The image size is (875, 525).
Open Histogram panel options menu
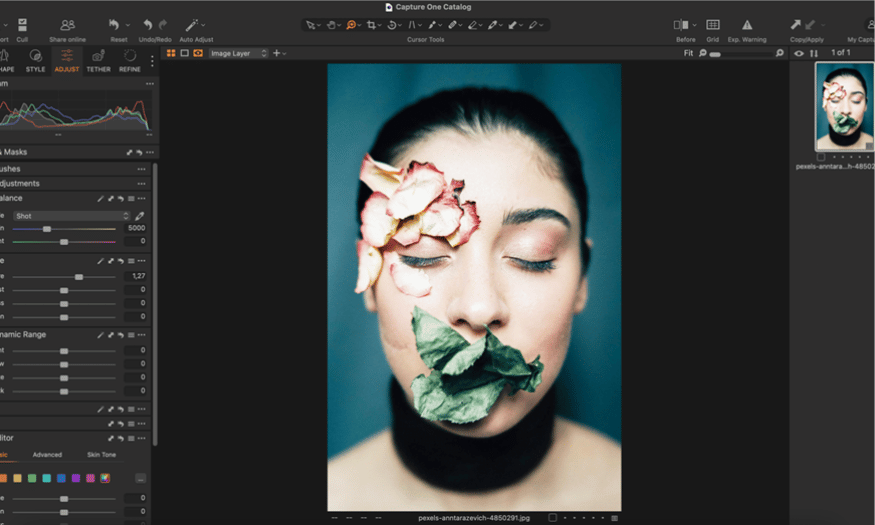[x=150, y=84]
